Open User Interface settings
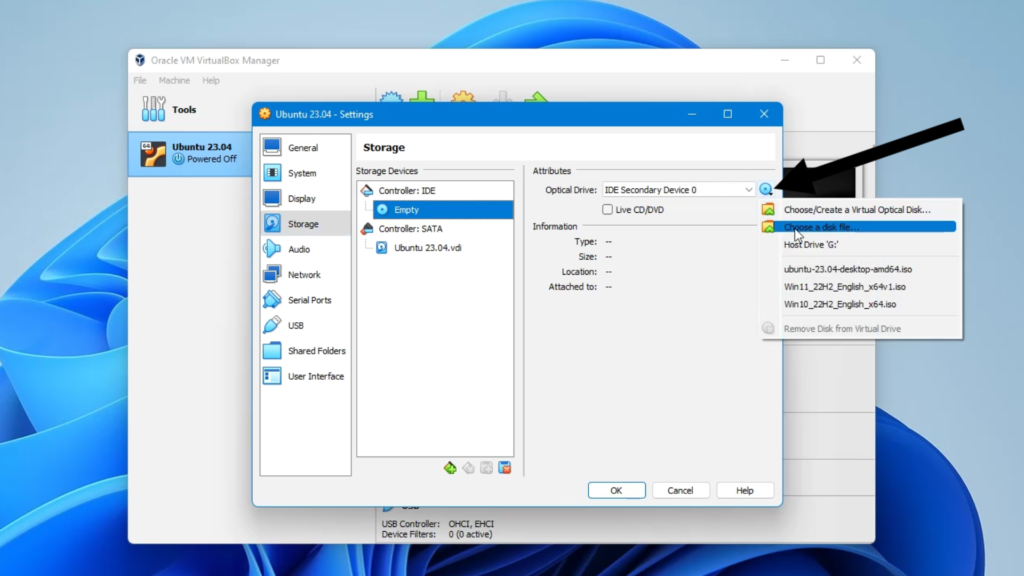 [305, 376]
